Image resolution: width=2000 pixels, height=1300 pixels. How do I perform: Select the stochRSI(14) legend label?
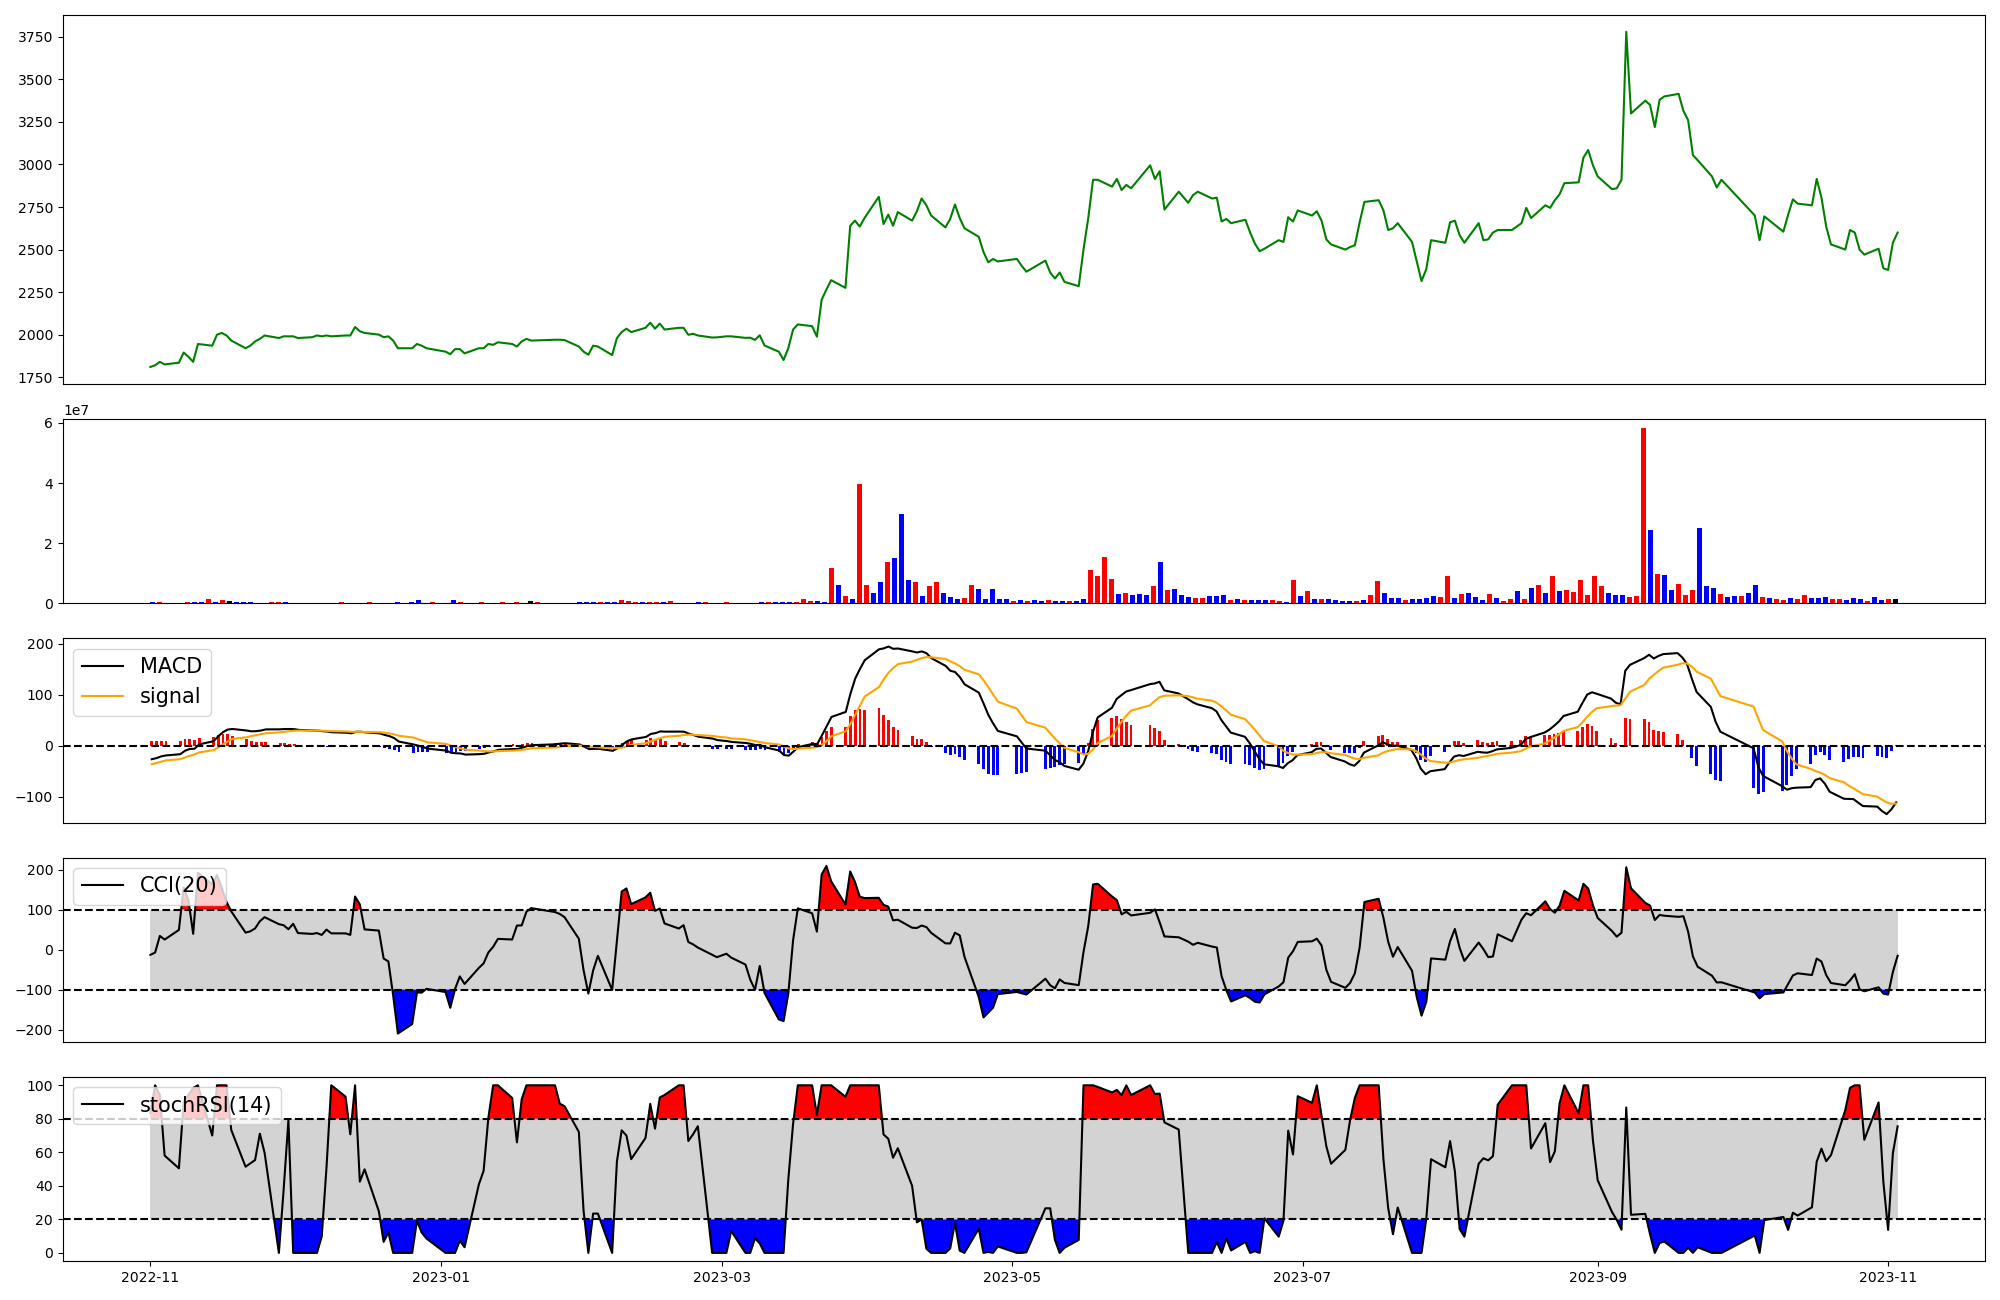point(205,1105)
